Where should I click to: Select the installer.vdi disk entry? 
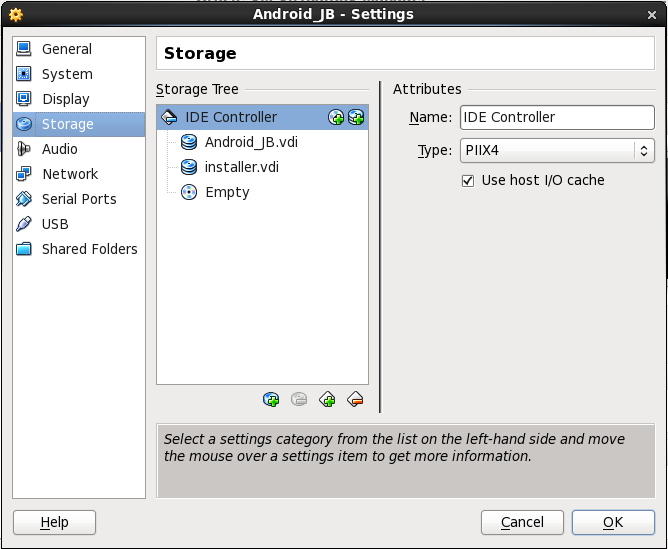click(241, 167)
